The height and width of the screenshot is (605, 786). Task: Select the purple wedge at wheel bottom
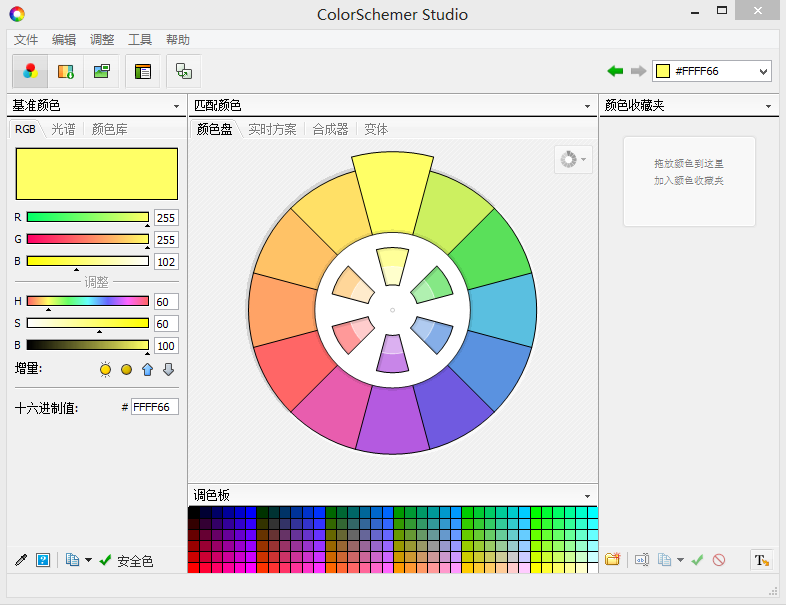(x=392, y=421)
